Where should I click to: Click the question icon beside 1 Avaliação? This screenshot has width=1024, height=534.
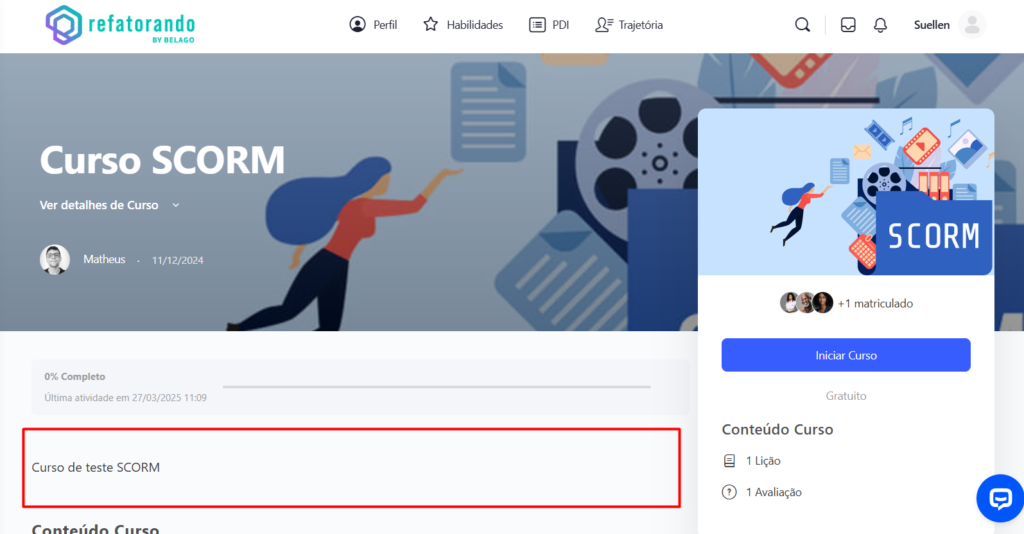[x=729, y=492]
